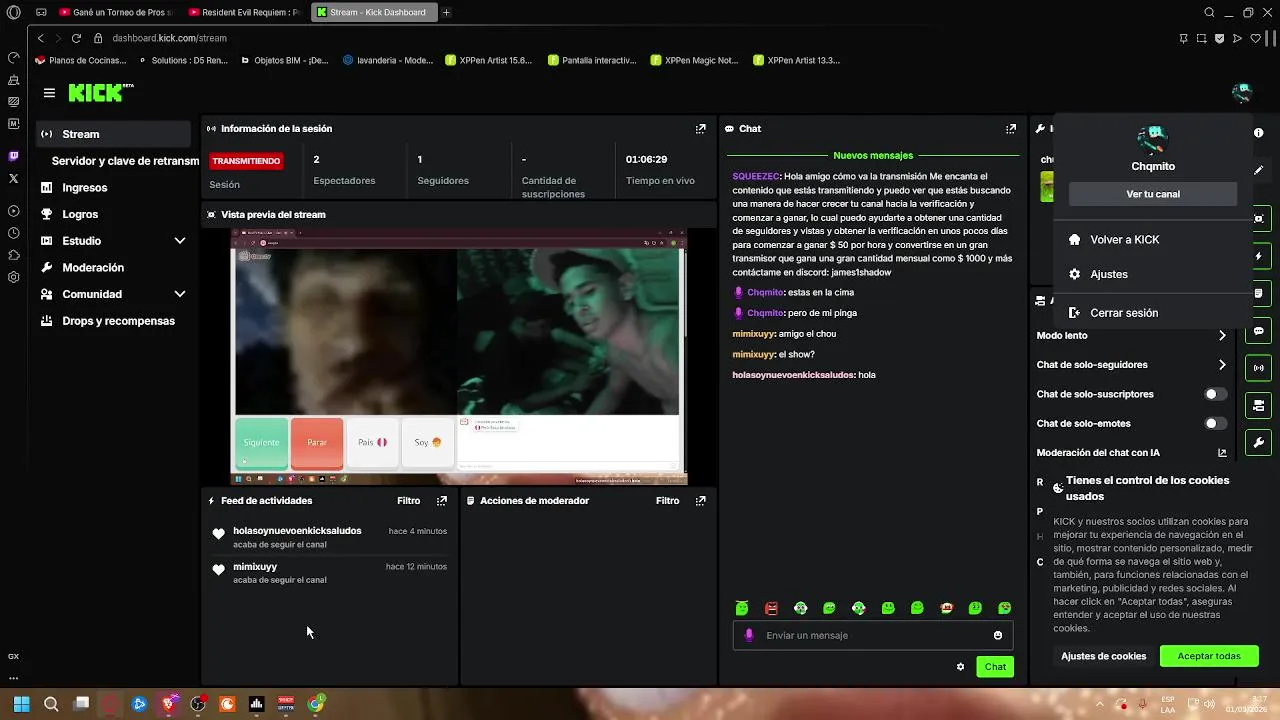Open browser sidebar history clock icon
Viewport: 1280px width, 720px height.
(13, 233)
